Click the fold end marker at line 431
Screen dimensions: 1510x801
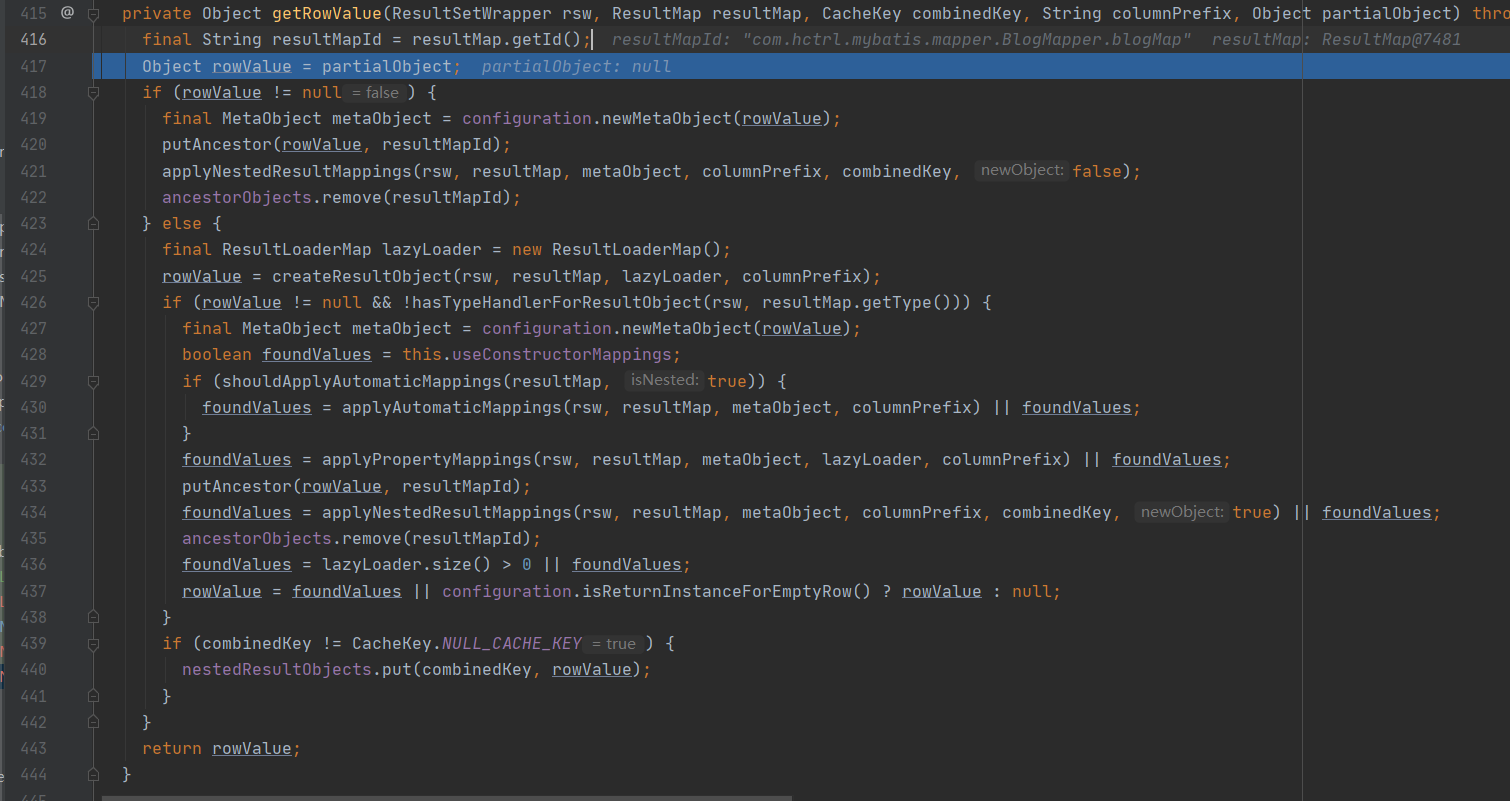[93, 433]
